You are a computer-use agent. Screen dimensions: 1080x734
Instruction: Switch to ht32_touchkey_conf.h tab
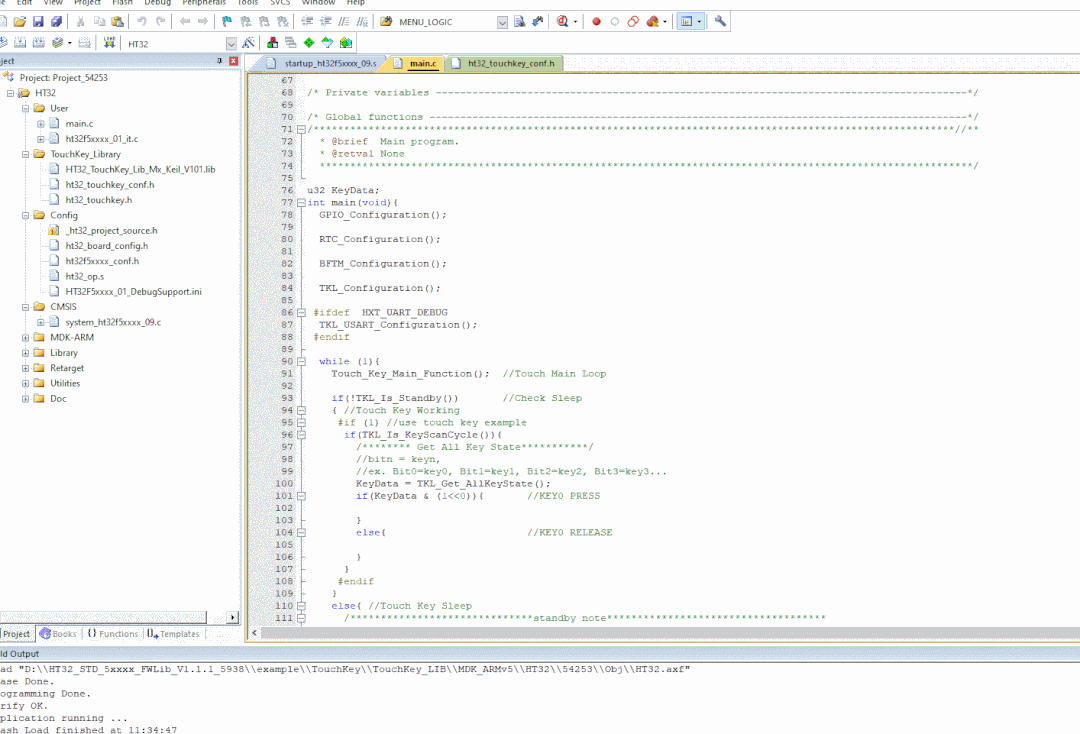(x=503, y=63)
